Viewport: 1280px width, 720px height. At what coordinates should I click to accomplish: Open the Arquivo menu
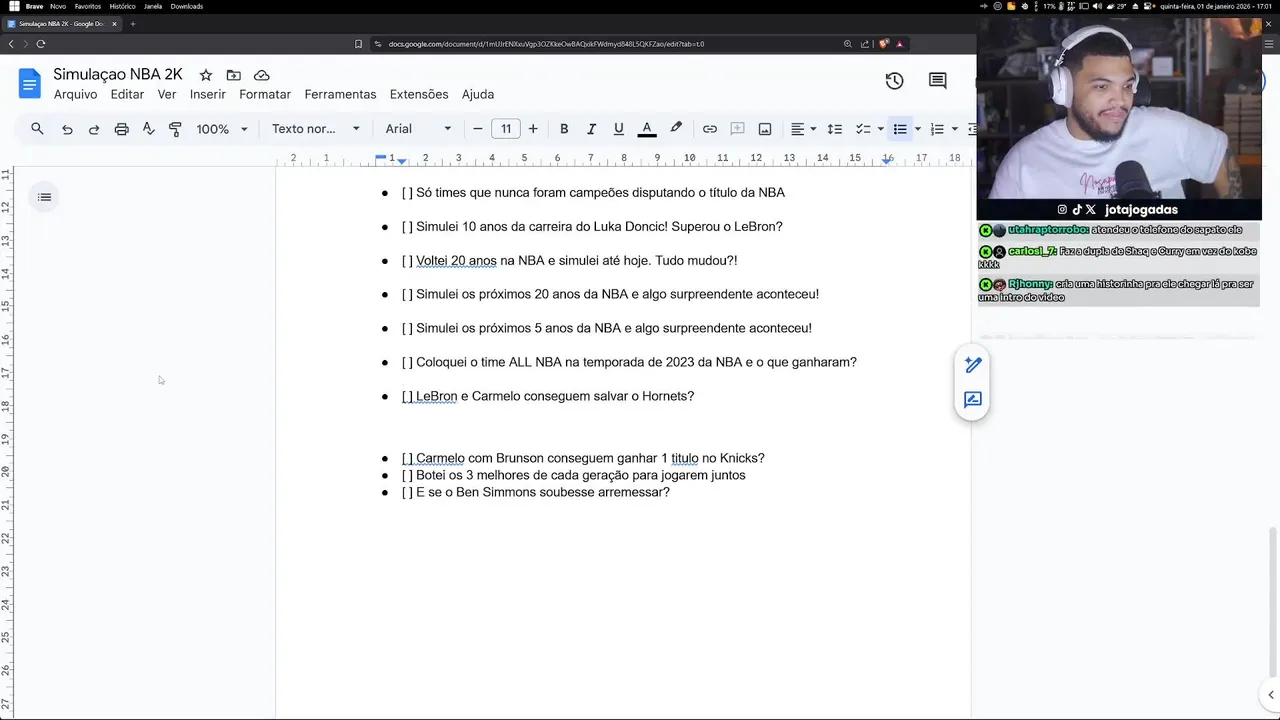coord(75,94)
